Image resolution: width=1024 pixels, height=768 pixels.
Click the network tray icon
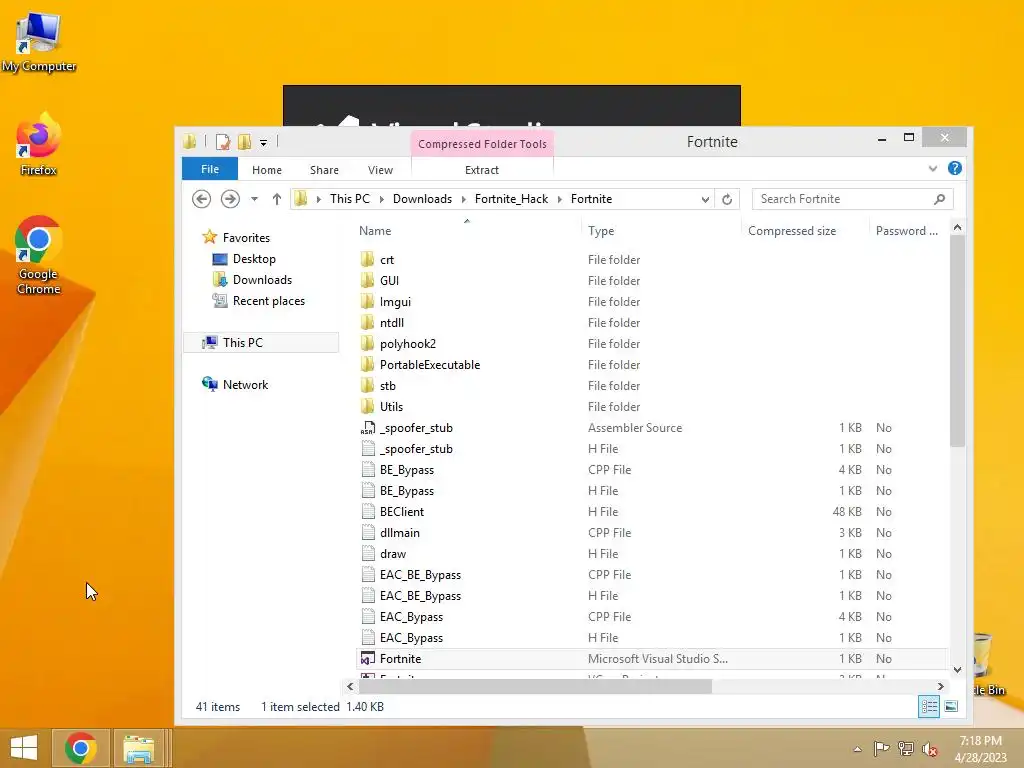tap(906, 748)
